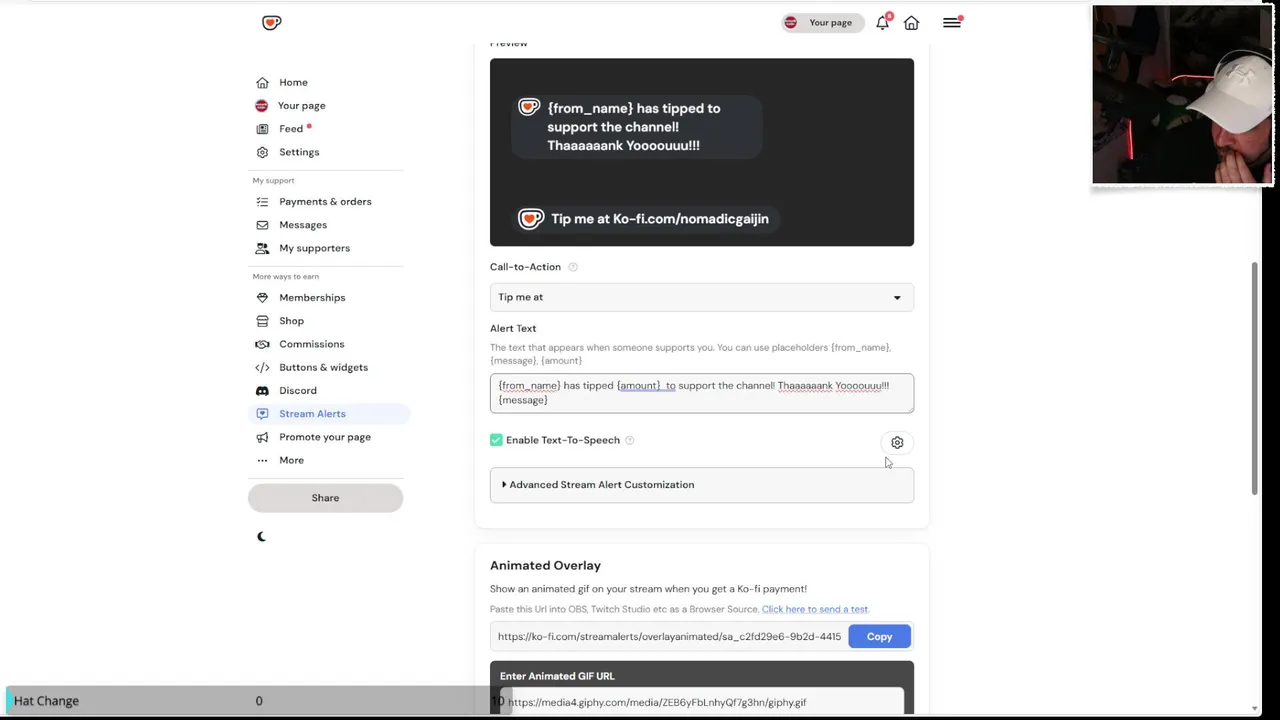1280x720 pixels.
Task: Click the Buttons & widgets code icon
Action: point(262,367)
